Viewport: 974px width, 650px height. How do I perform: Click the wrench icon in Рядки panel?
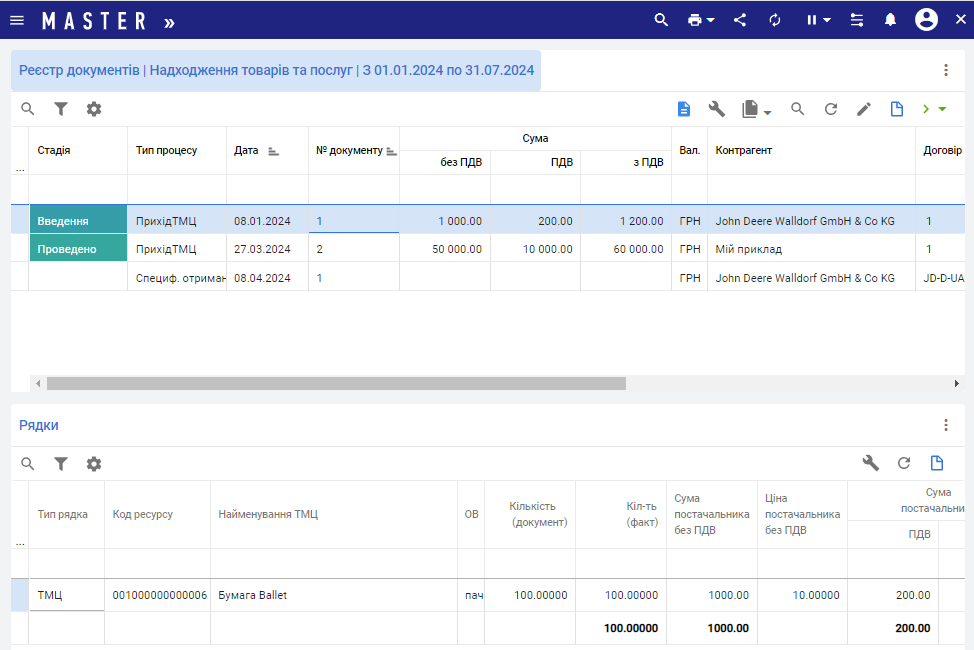871,463
